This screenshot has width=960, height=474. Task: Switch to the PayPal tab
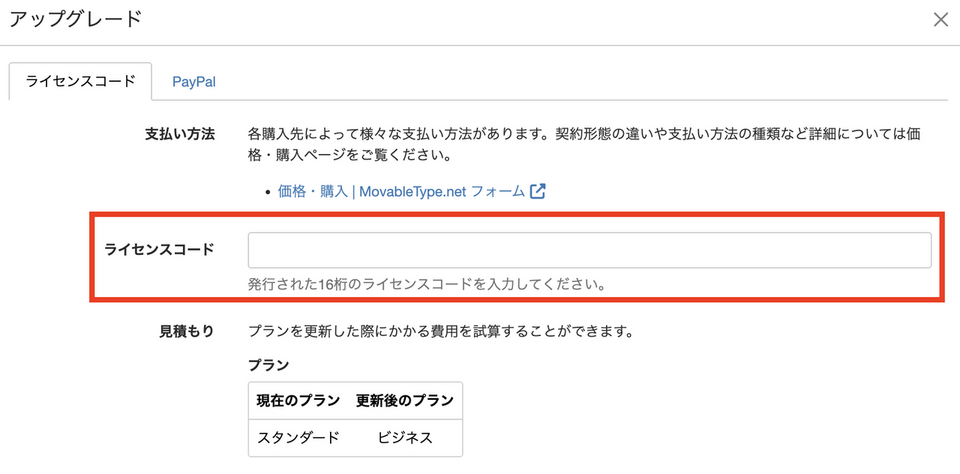pos(194,82)
